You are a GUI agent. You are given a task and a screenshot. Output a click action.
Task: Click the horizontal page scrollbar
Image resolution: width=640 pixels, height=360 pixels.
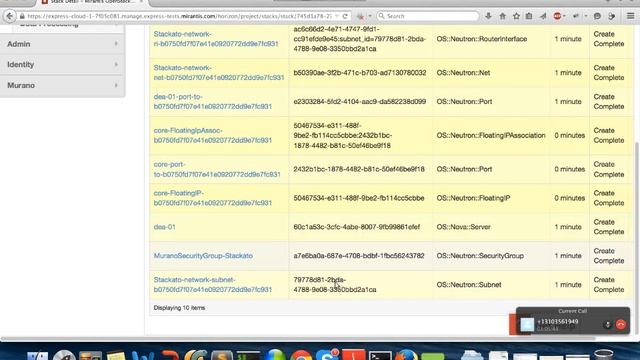[x=298, y=338]
